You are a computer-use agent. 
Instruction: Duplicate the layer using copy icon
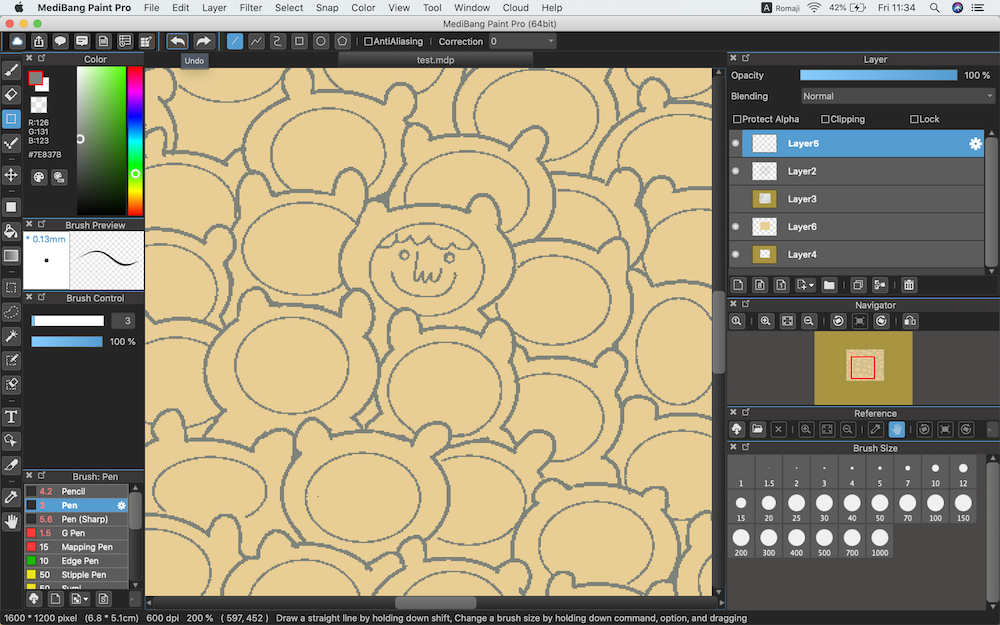[x=858, y=285]
